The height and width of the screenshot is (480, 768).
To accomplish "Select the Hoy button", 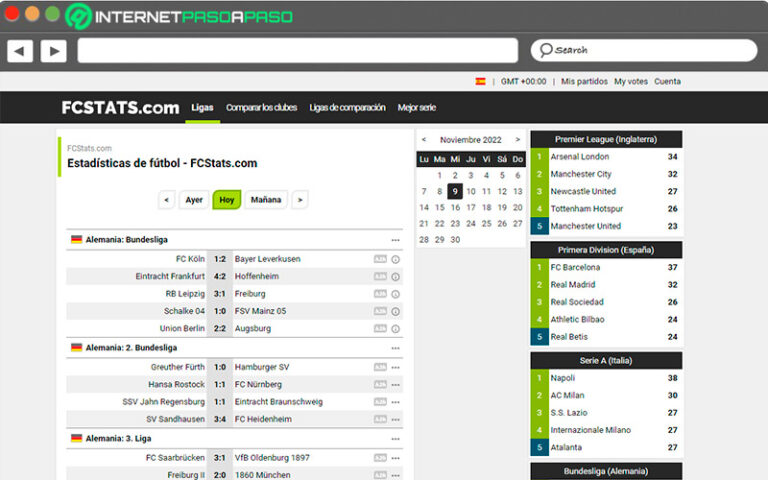I will click(226, 200).
